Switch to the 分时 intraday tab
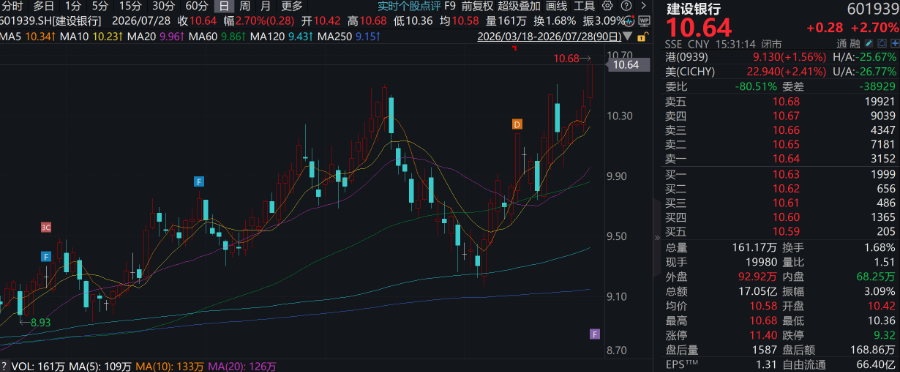Image resolution: width=900 pixels, height=372 pixels. tap(13, 7)
